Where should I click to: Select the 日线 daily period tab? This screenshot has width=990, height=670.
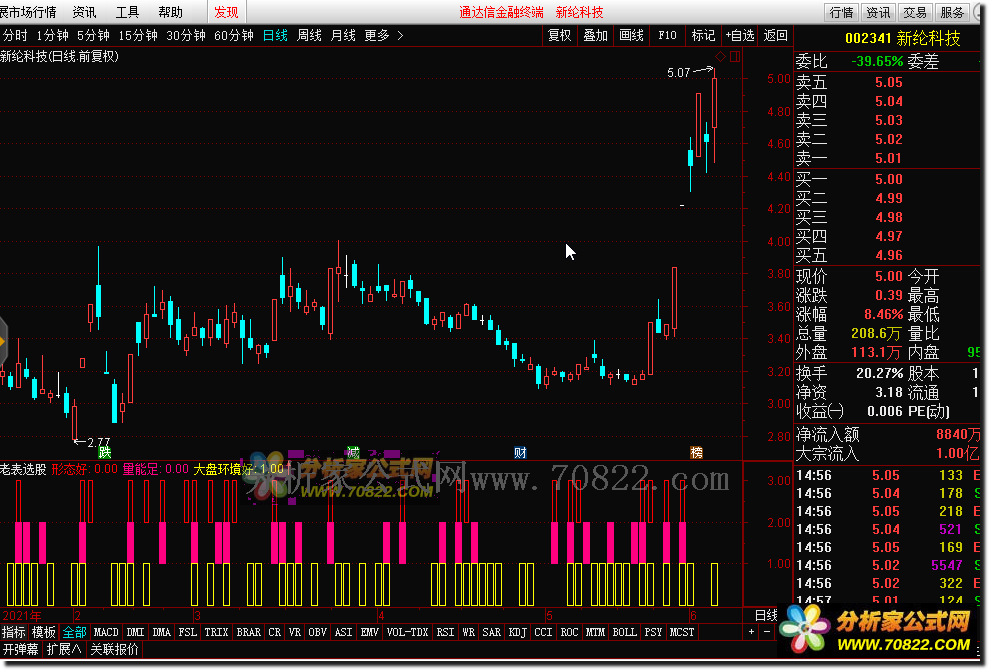click(275, 35)
